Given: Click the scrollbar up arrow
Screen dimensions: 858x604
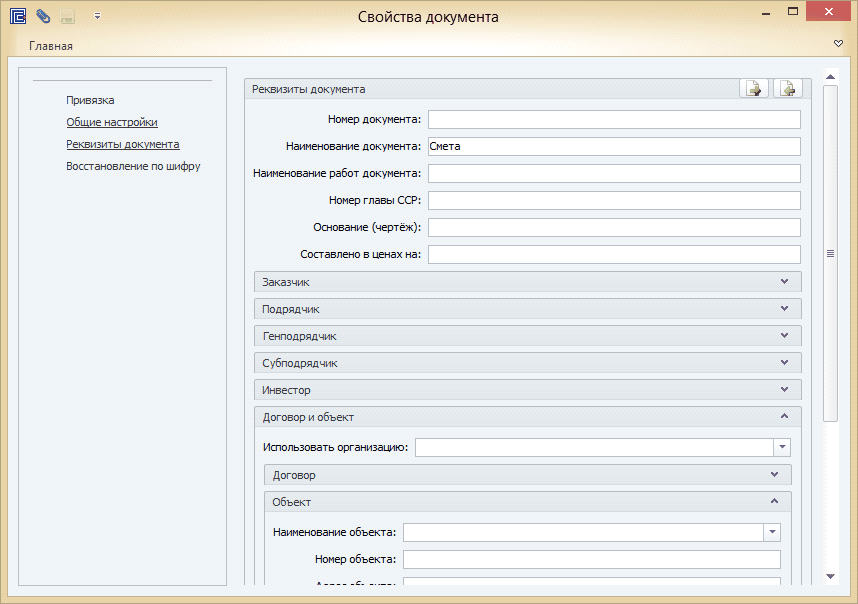Looking at the screenshot, I should (x=830, y=75).
